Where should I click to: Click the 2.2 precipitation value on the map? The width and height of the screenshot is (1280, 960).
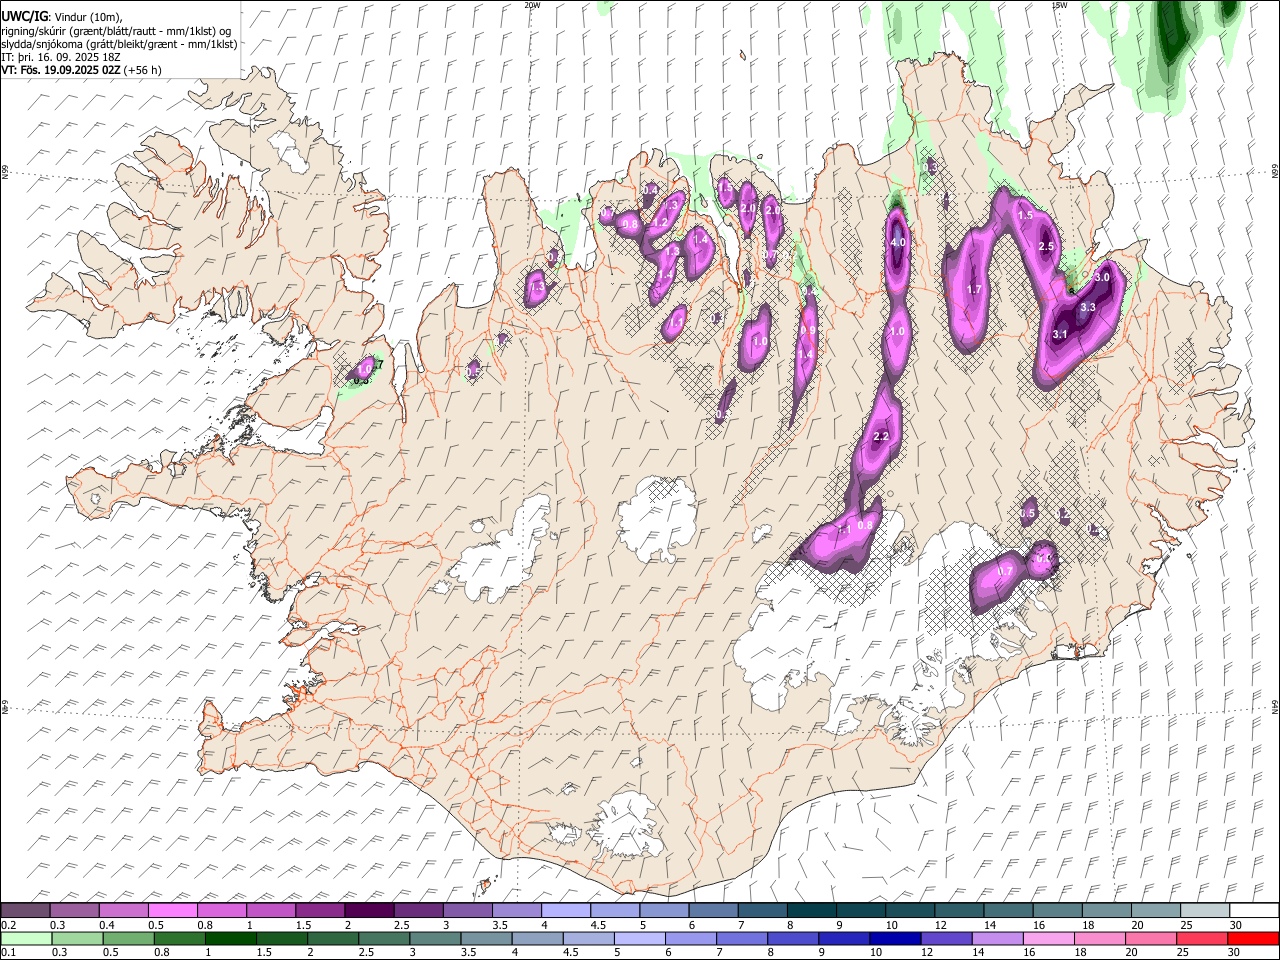point(881,437)
